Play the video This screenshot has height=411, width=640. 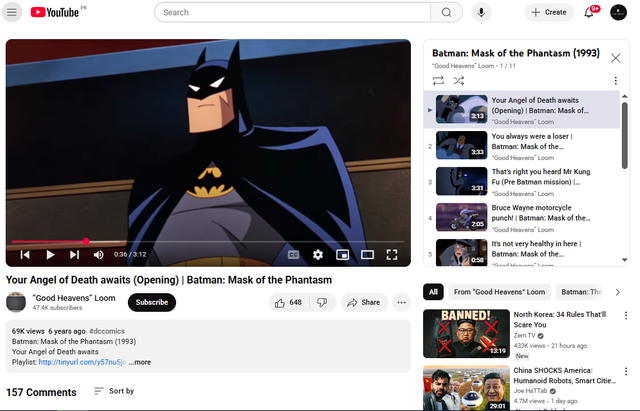pyautogui.click(x=50, y=255)
